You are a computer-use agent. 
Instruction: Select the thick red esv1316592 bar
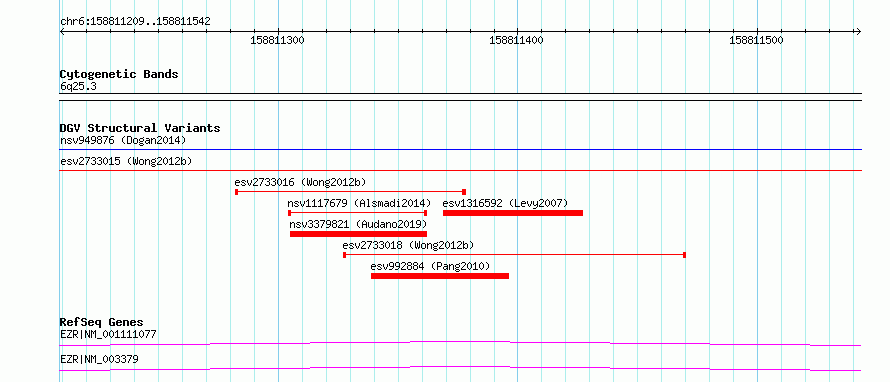tap(513, 213)
